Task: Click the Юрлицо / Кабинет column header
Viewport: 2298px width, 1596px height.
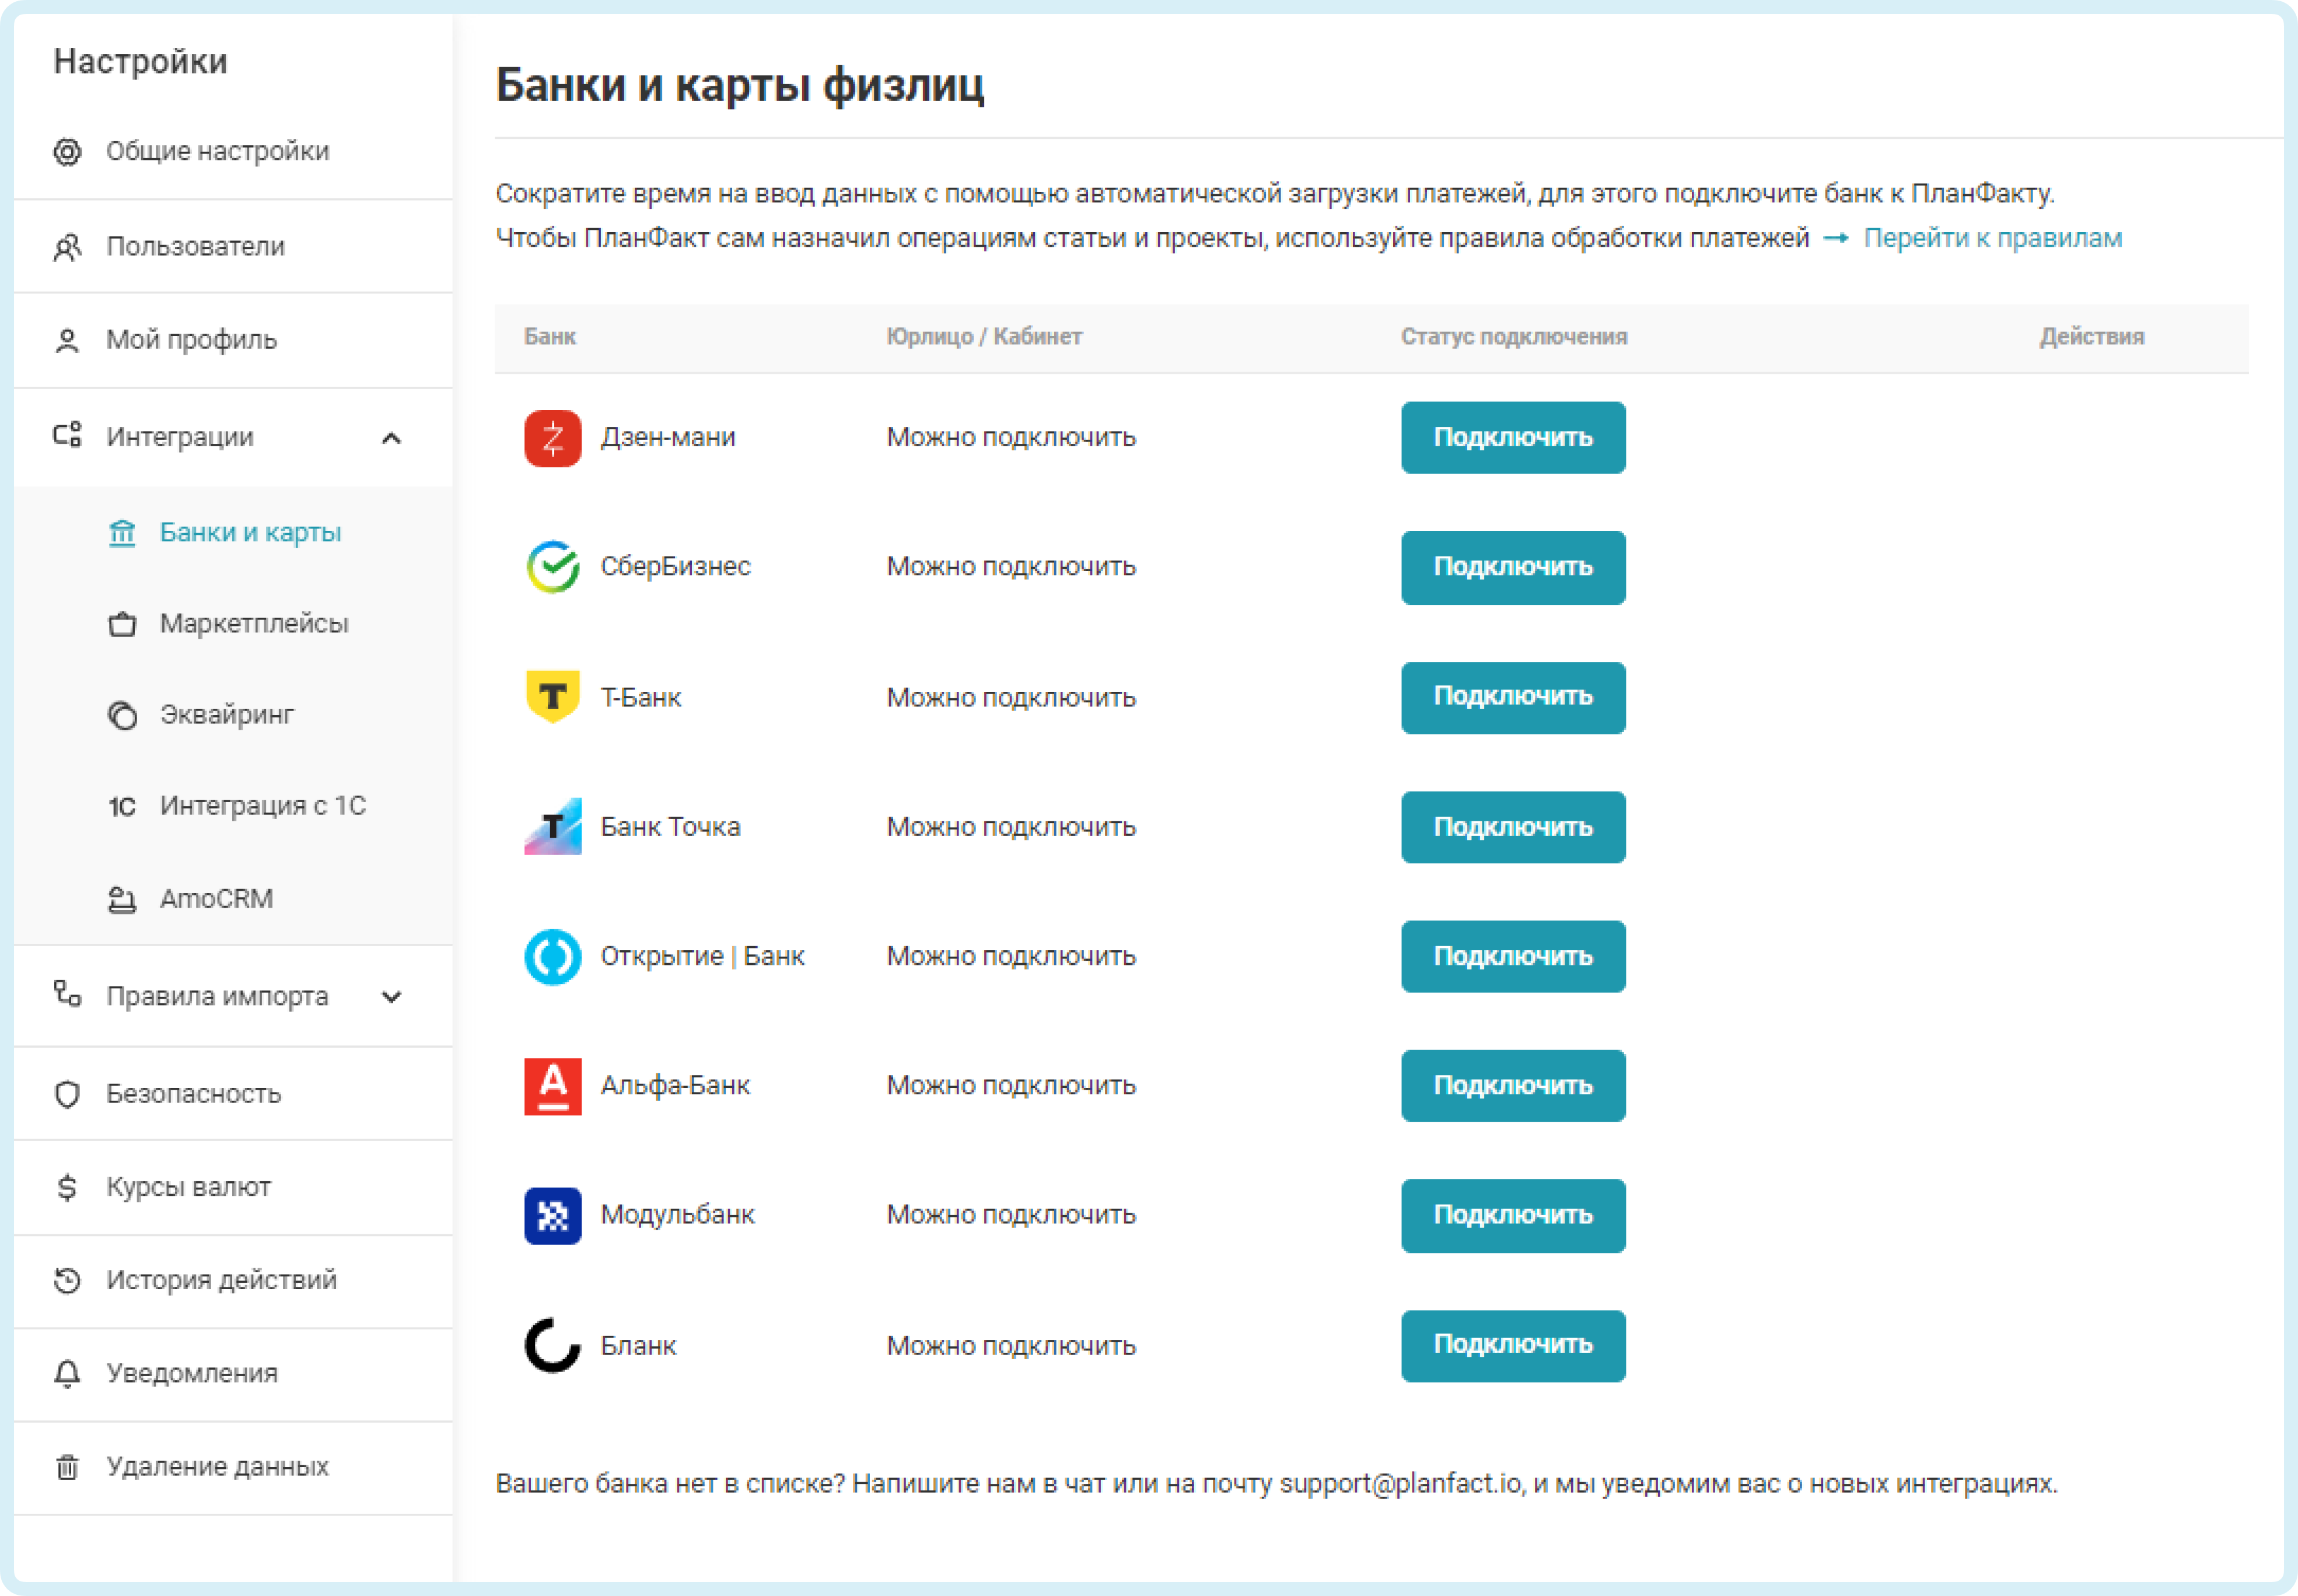Action: point(984,337)
